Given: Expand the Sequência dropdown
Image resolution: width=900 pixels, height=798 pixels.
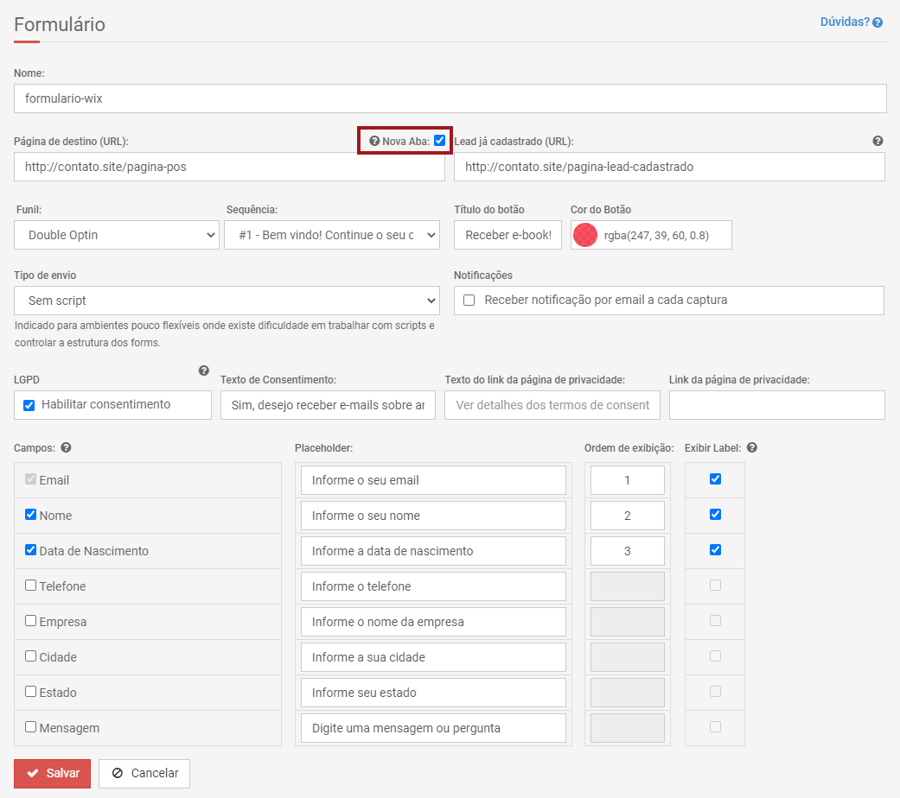Looking at the screenshot, I should (x=331, y=235).
